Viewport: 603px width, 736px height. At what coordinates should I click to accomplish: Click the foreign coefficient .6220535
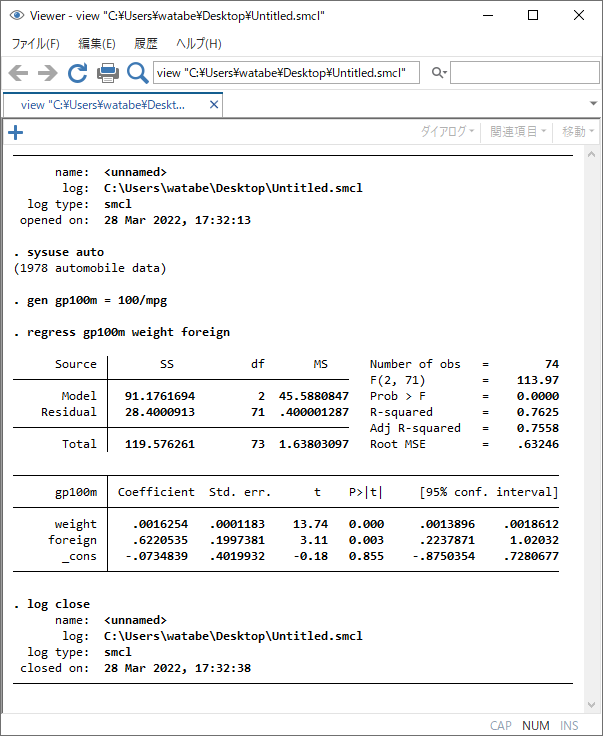pos(160,540)
